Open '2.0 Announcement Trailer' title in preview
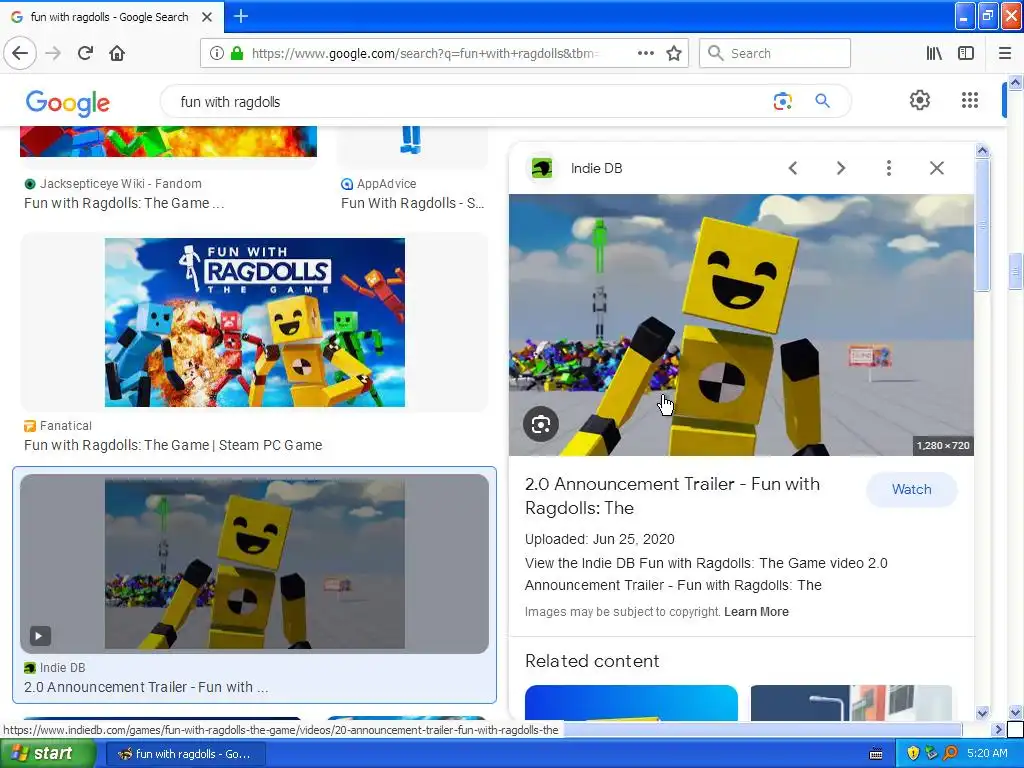This screenshot has width=1024, height=768. [672, 496]
